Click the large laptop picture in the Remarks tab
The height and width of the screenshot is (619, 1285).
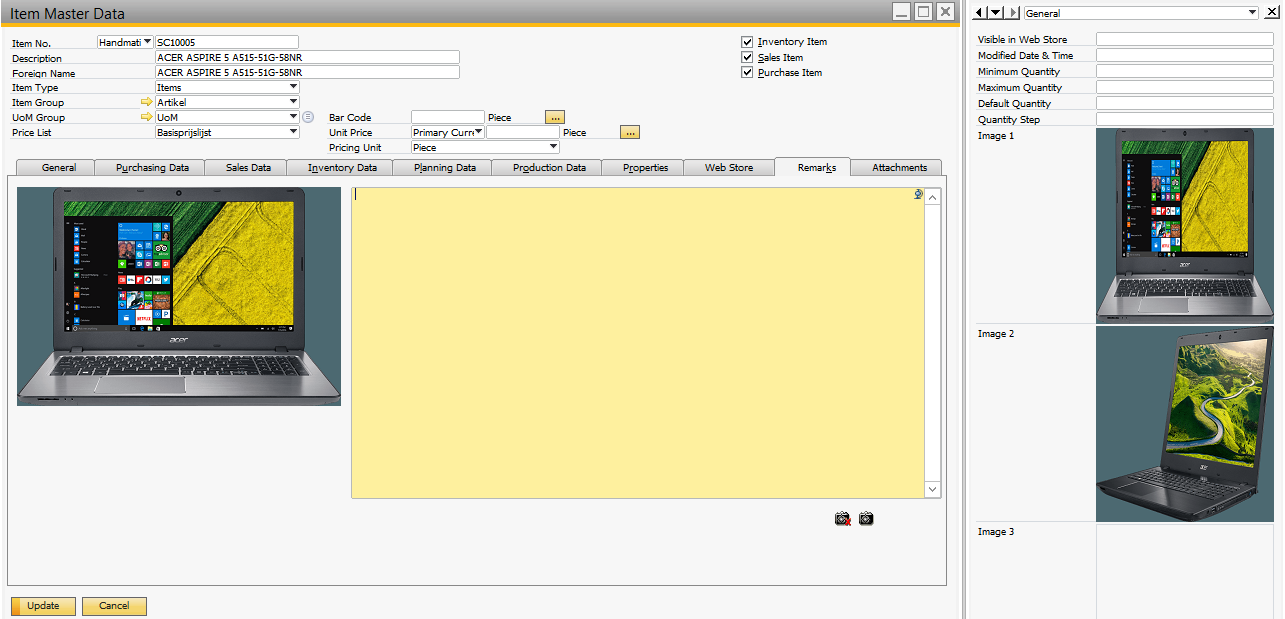[x=179, y=296]
